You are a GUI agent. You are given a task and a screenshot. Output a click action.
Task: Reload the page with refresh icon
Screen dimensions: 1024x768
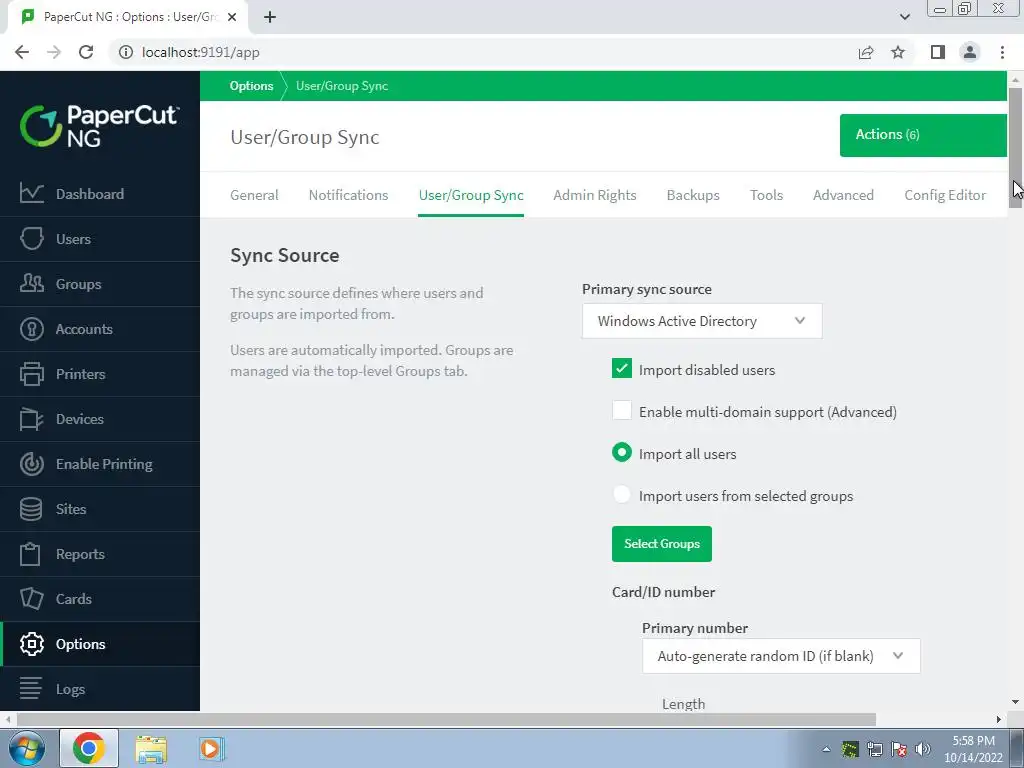point(86,52)
